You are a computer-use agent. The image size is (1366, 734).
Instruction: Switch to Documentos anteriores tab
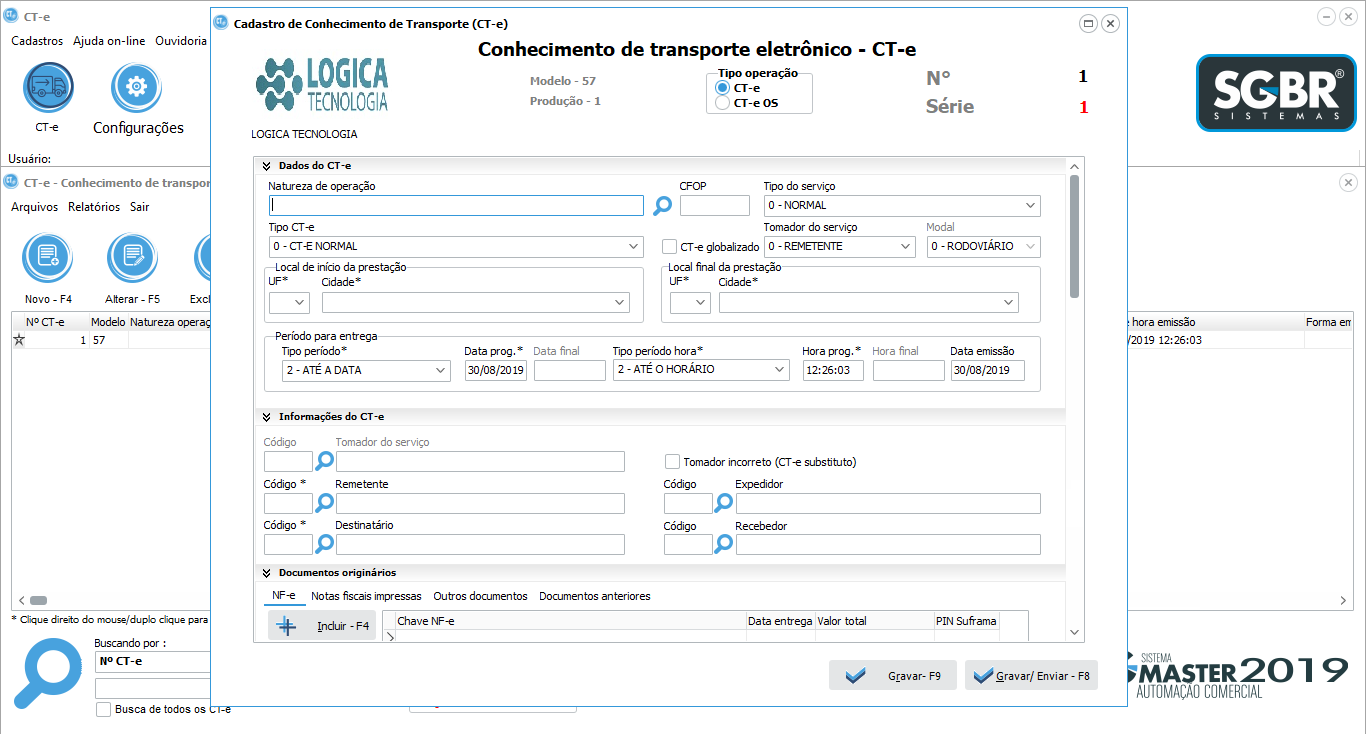(x=595, y=596)
